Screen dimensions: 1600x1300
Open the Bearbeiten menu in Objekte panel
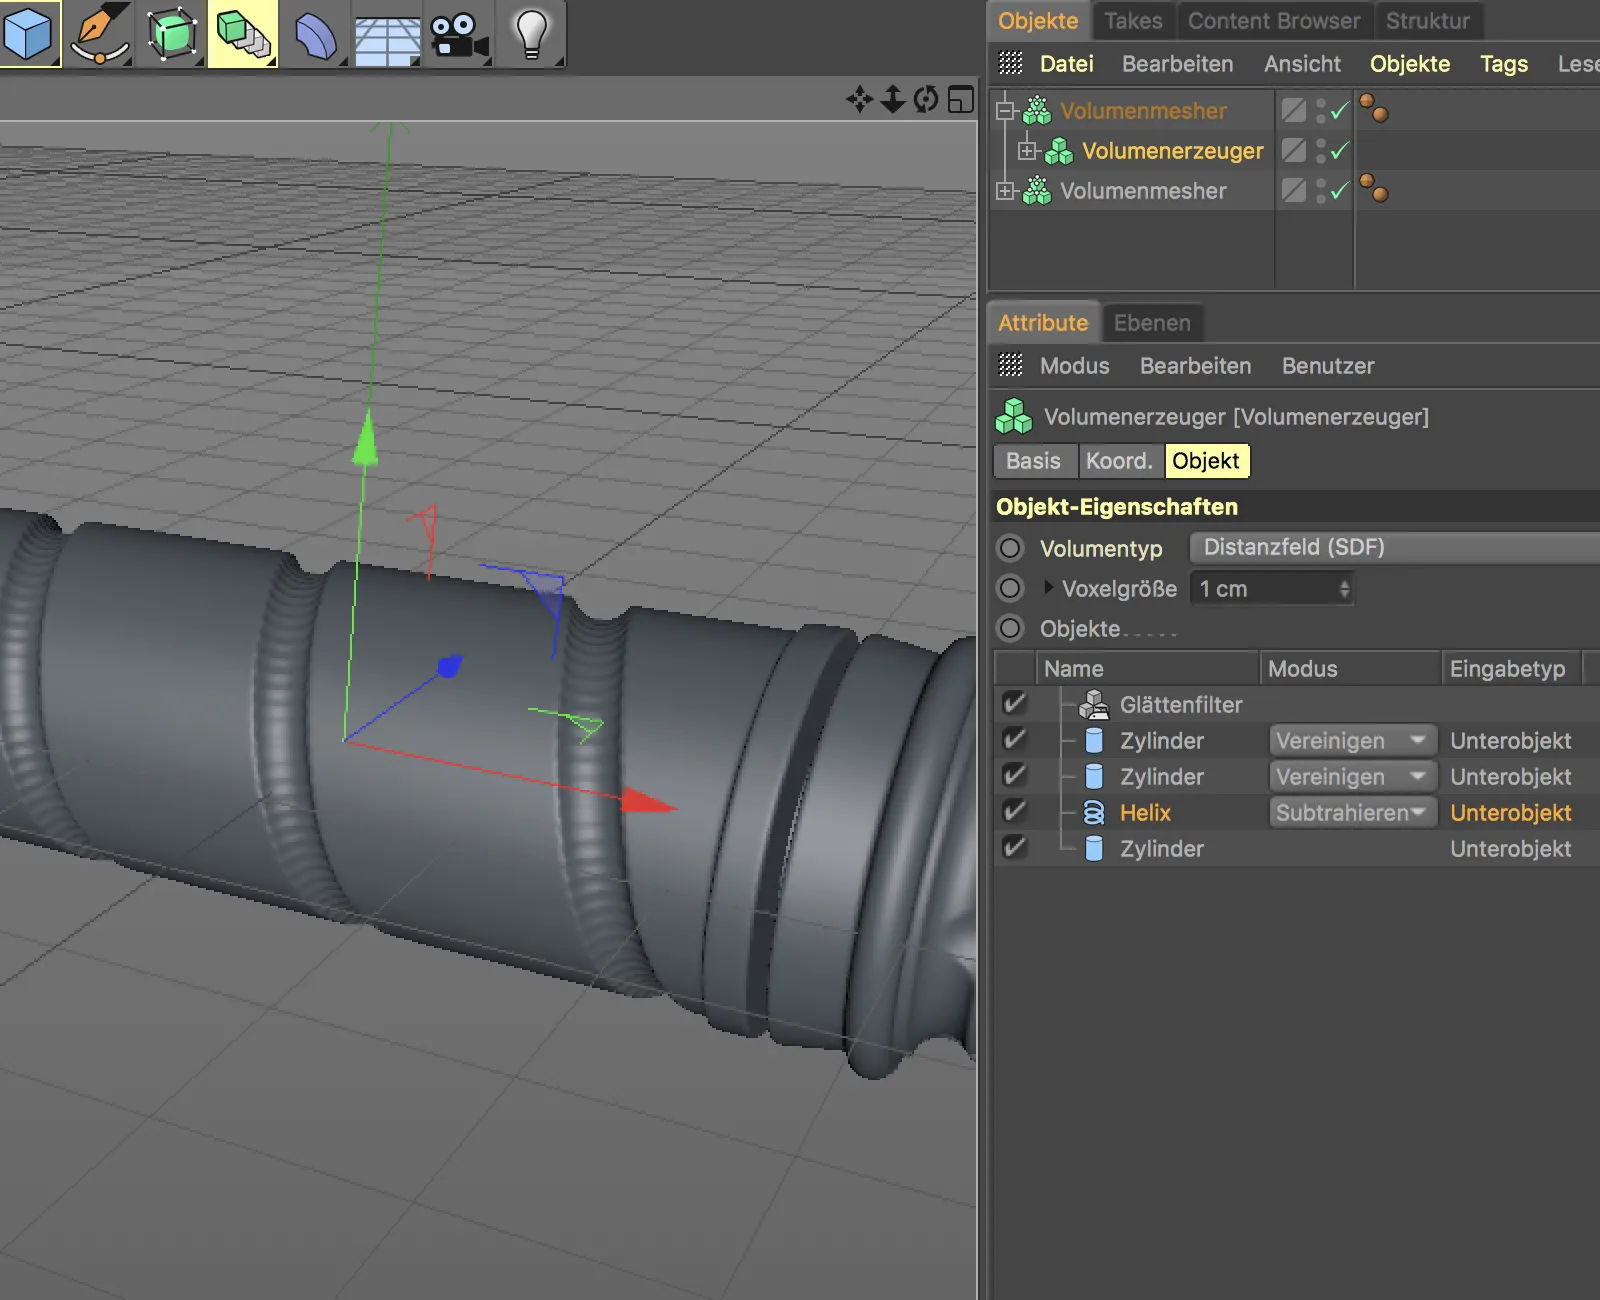tap(1177, 64)
